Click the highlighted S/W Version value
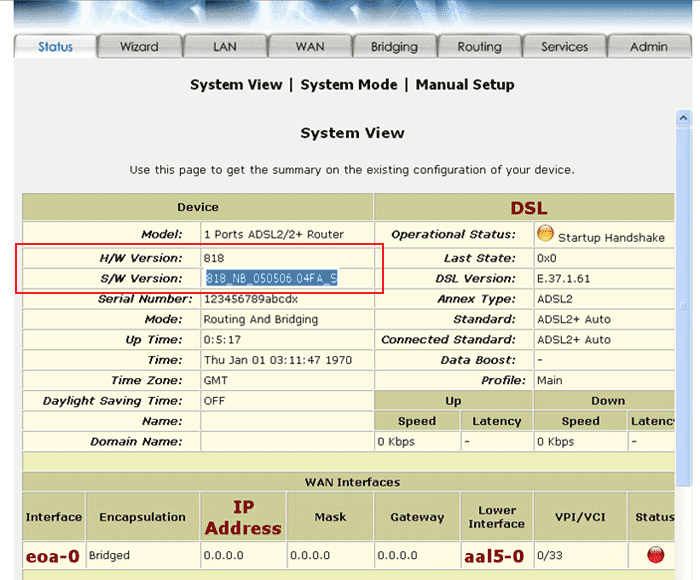 click(271, 279)
